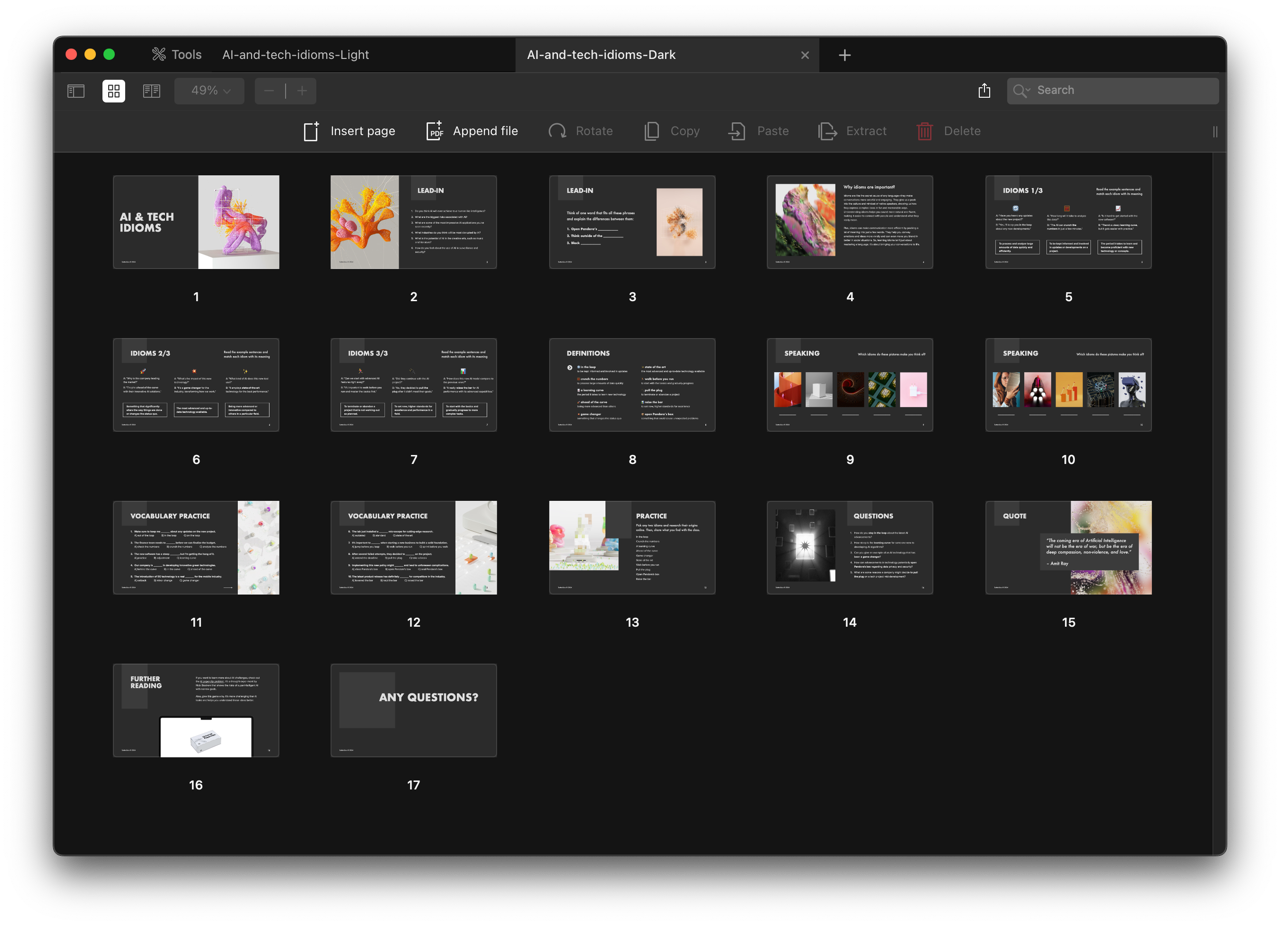Viewport: 1280px width, 926px height.
Task: Open the 49% zoom level dropdown
Action: pyautogui.click(x=210, y=91)
